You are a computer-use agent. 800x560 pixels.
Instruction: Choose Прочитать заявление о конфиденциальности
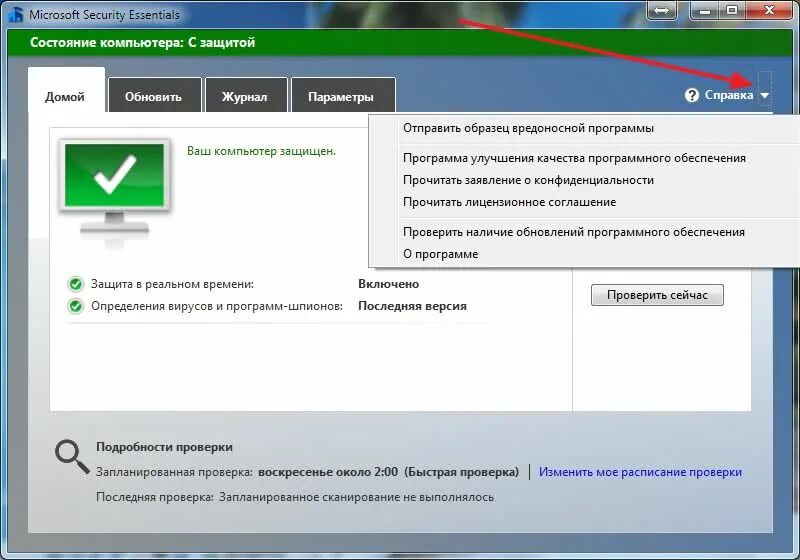pos(584,180)
